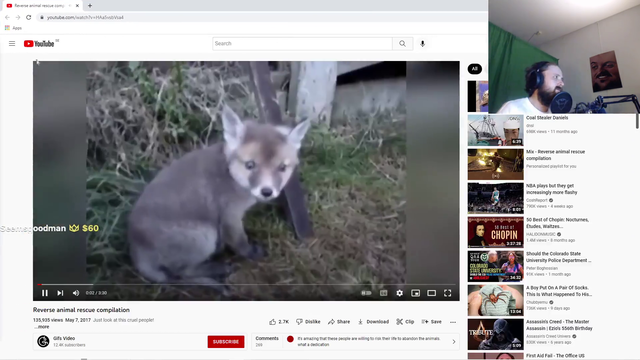Select the All filter chip

[474, 69]
